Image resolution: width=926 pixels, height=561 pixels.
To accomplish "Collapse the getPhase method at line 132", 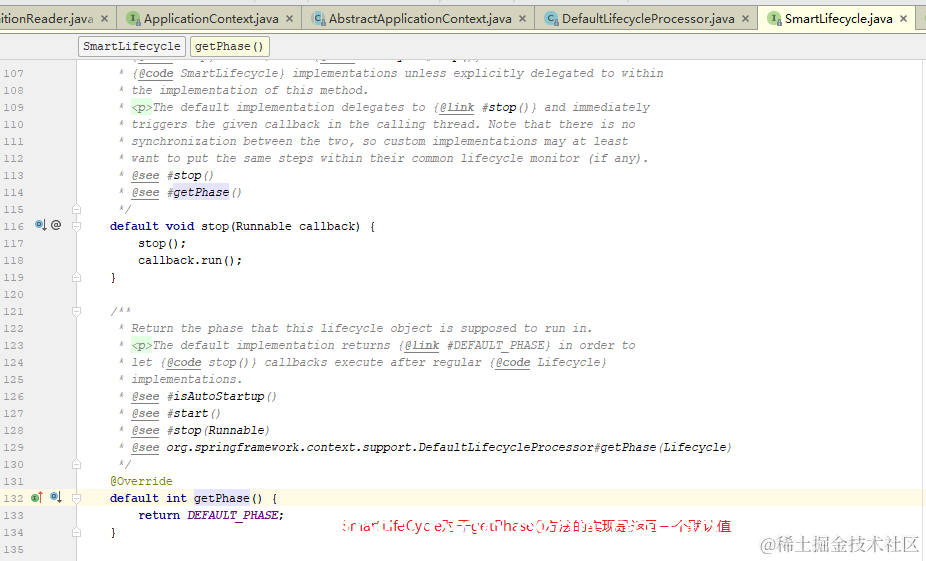I will pyautogui.click(x=76, y=498).
